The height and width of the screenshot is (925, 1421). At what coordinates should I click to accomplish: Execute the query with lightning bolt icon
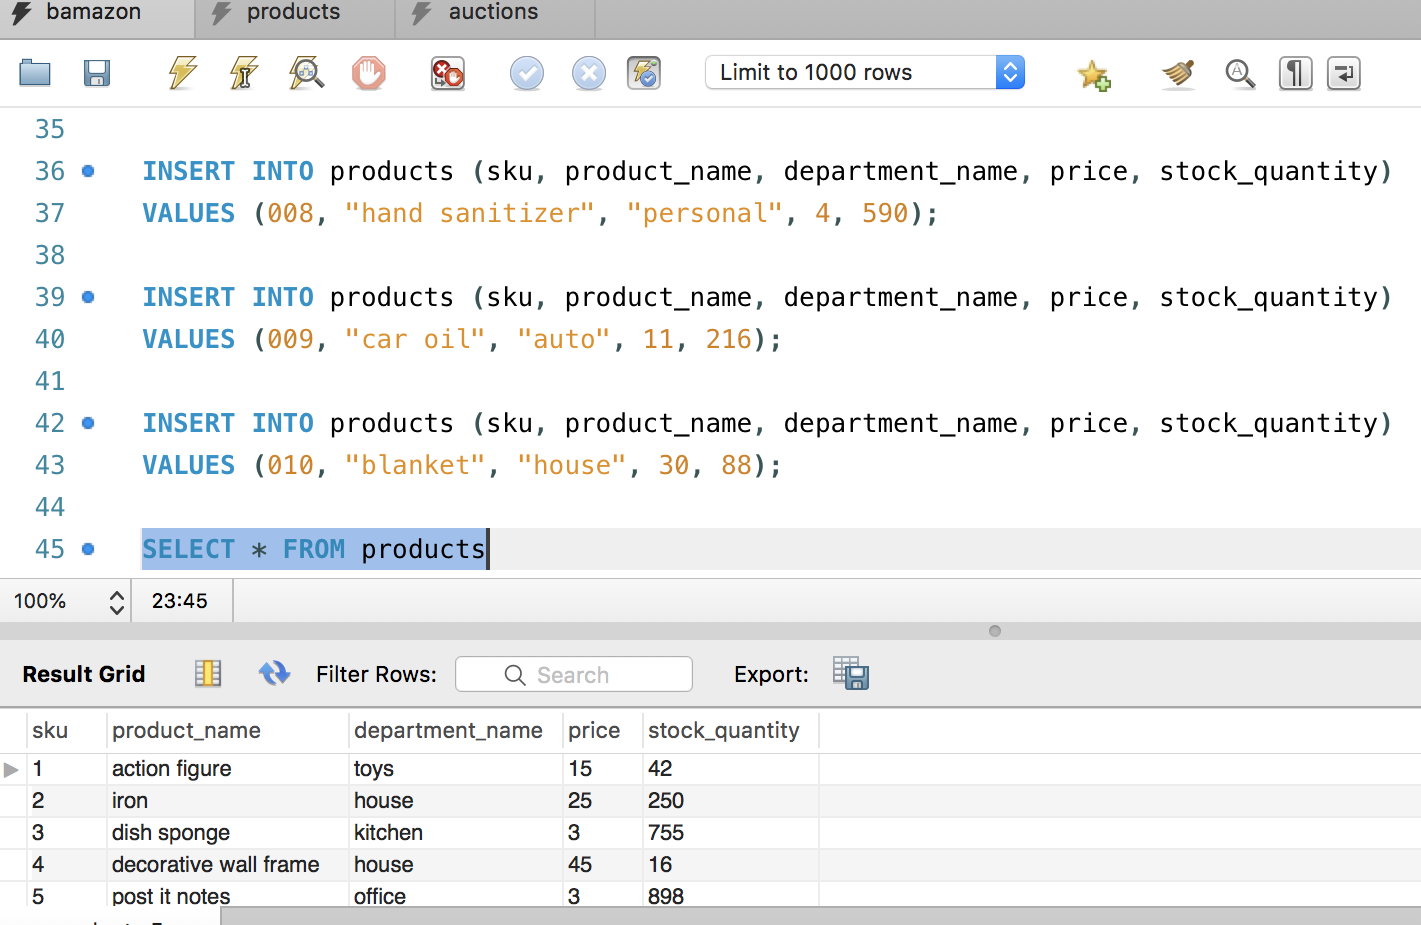point(182,73)
